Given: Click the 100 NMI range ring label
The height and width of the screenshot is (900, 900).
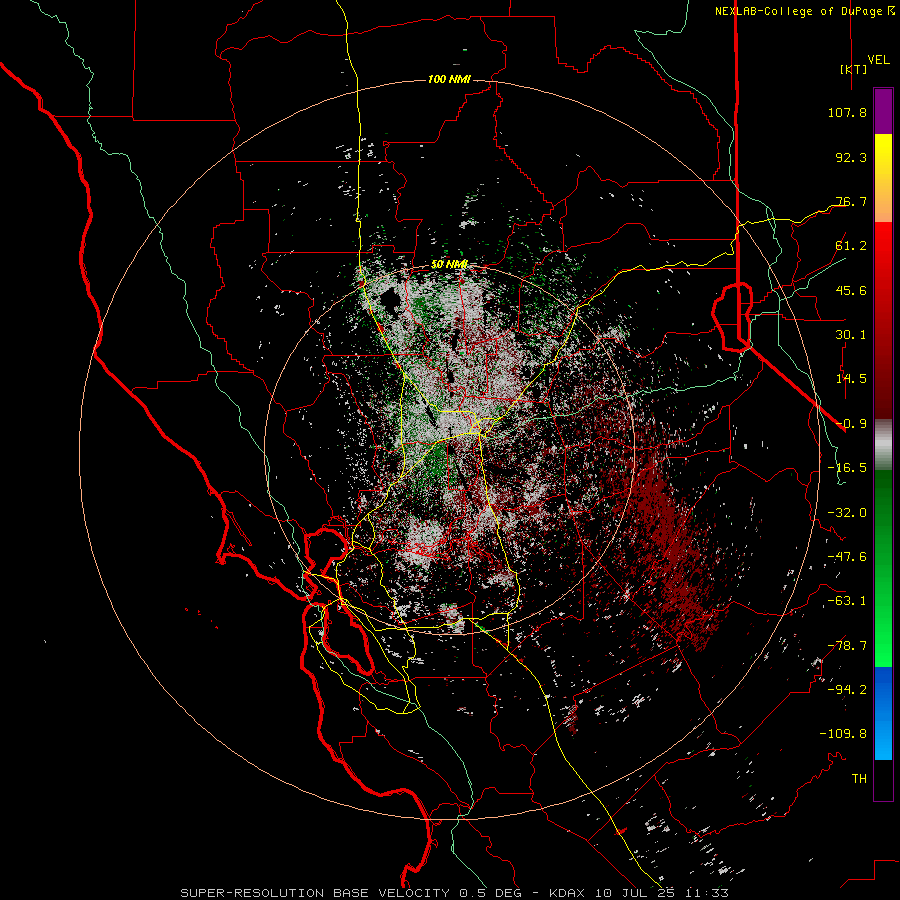Looking at the screenshot, I should [449, 79].
